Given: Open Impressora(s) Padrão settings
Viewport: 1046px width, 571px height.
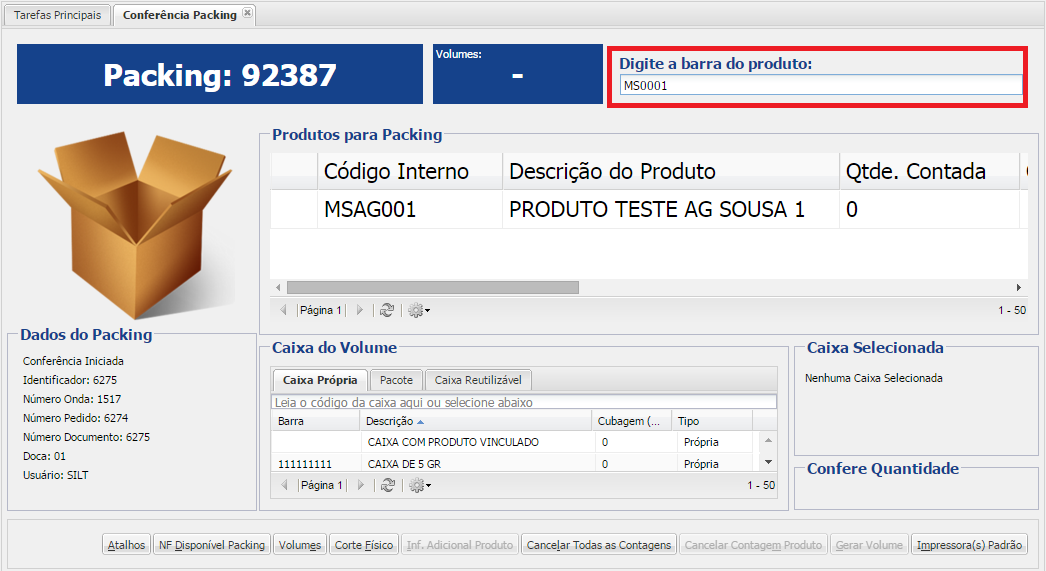Looking at the screenshot, I should coord(969,545).
